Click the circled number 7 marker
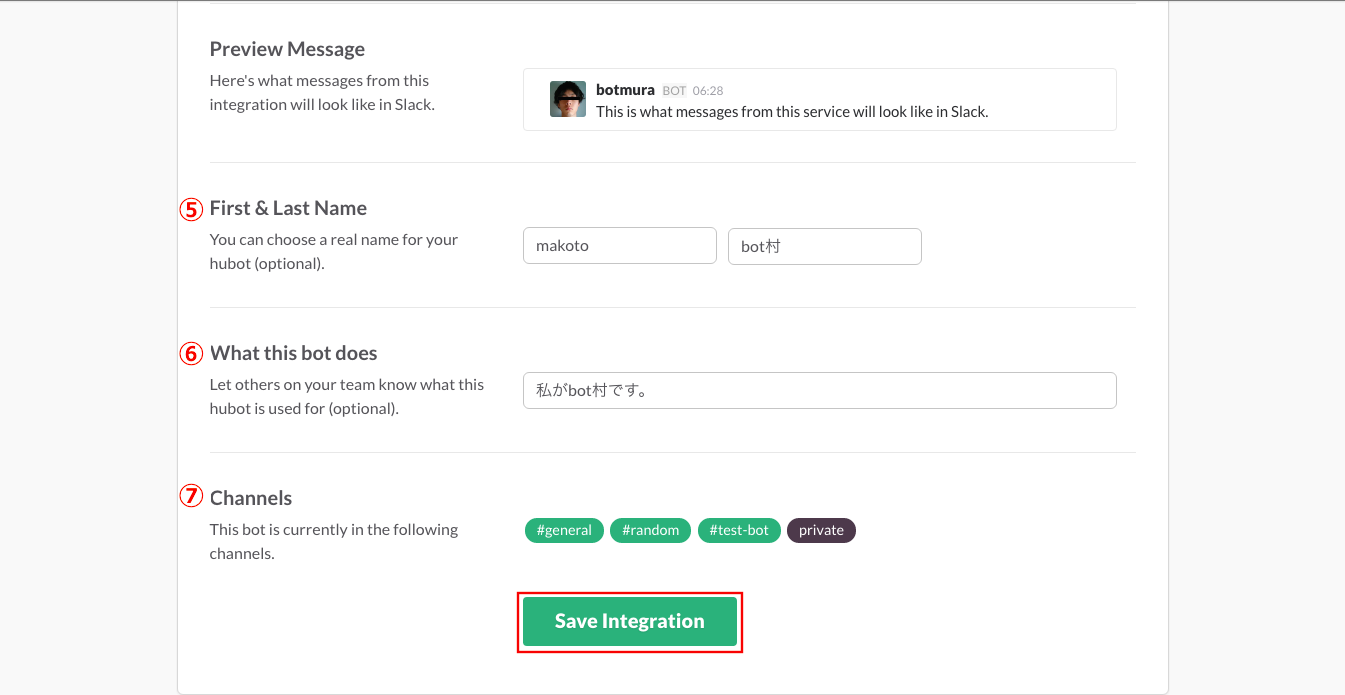 tap(191, 496)
